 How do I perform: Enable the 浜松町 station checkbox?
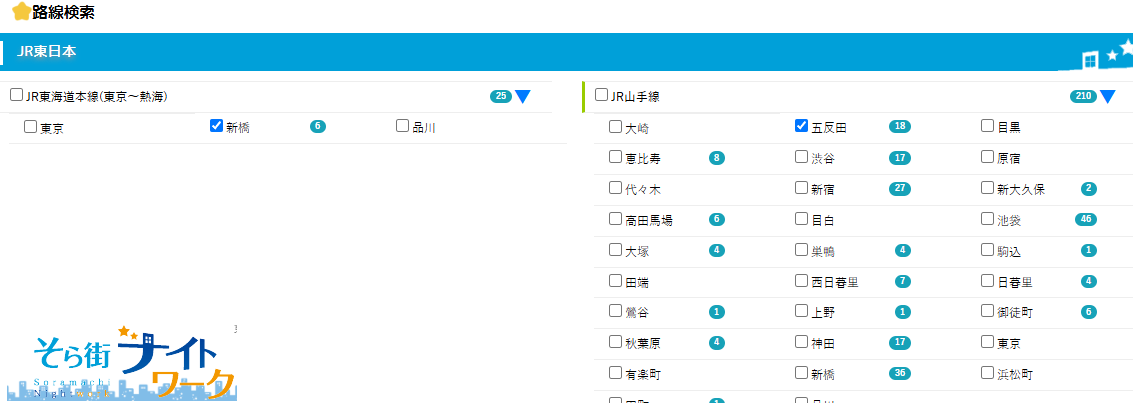(988, 373)
